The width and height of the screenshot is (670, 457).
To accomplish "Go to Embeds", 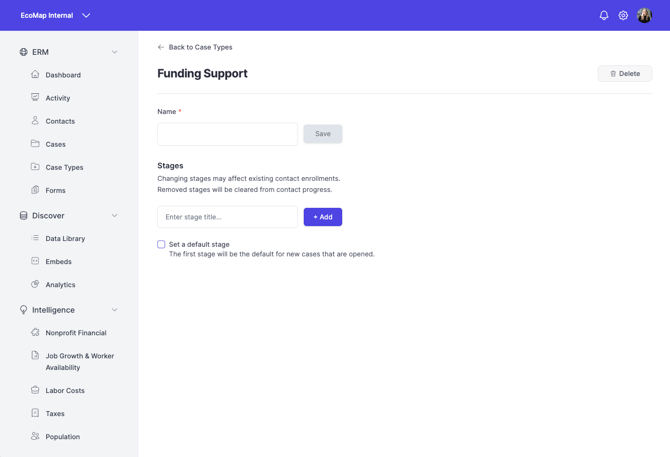I will point(59,261).
